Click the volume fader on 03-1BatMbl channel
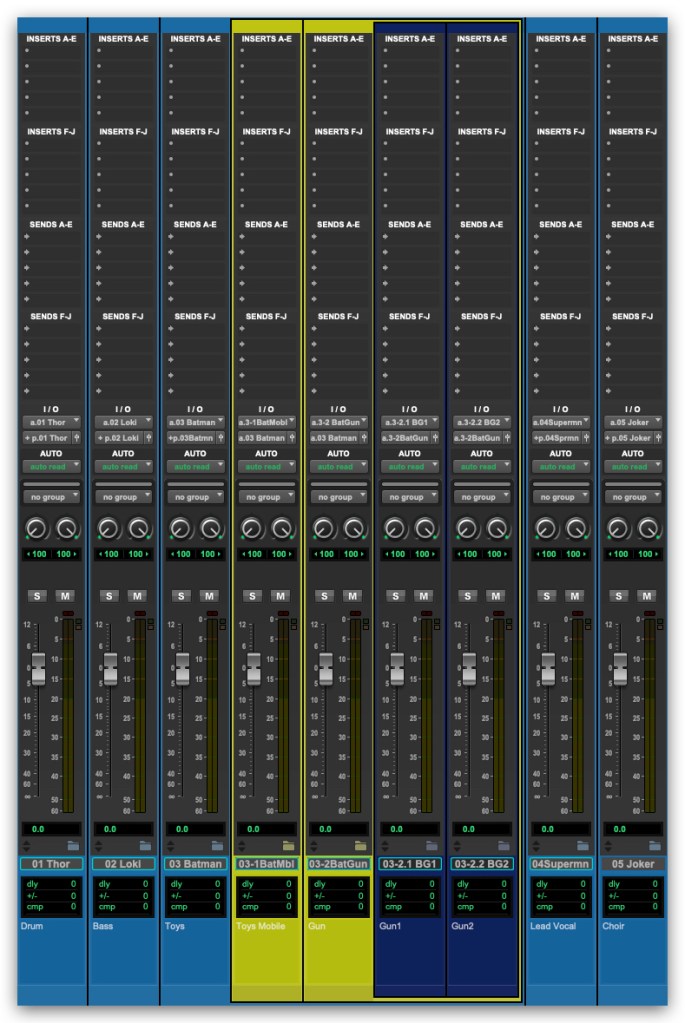The height and width of the screenshot is (1023, 685). click(x=254, y=669)
